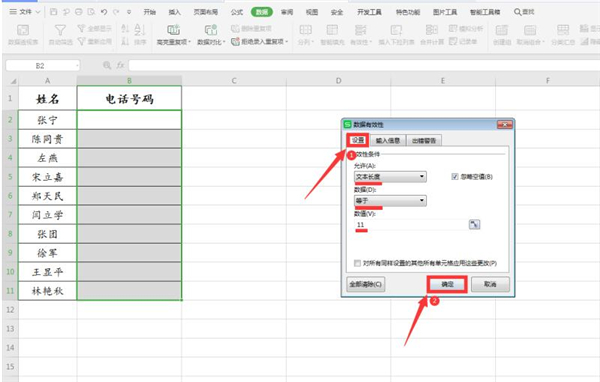The height and width of the screenshot is (382, 600).
Task: Click the redo arrow icon
Action: [x=116, y=12]
